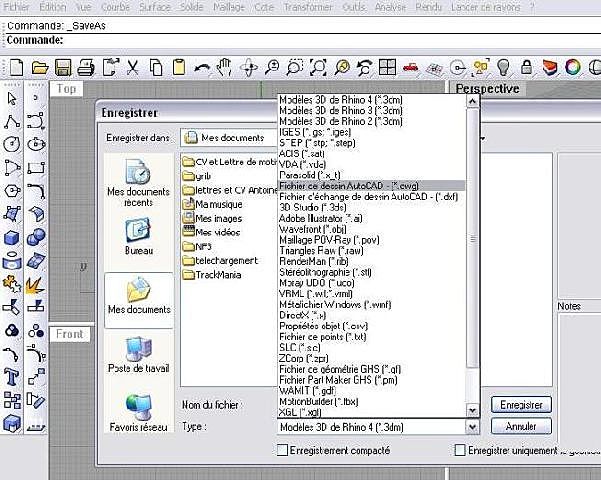Click the Copy icon in toolbar

coord(156,67)
